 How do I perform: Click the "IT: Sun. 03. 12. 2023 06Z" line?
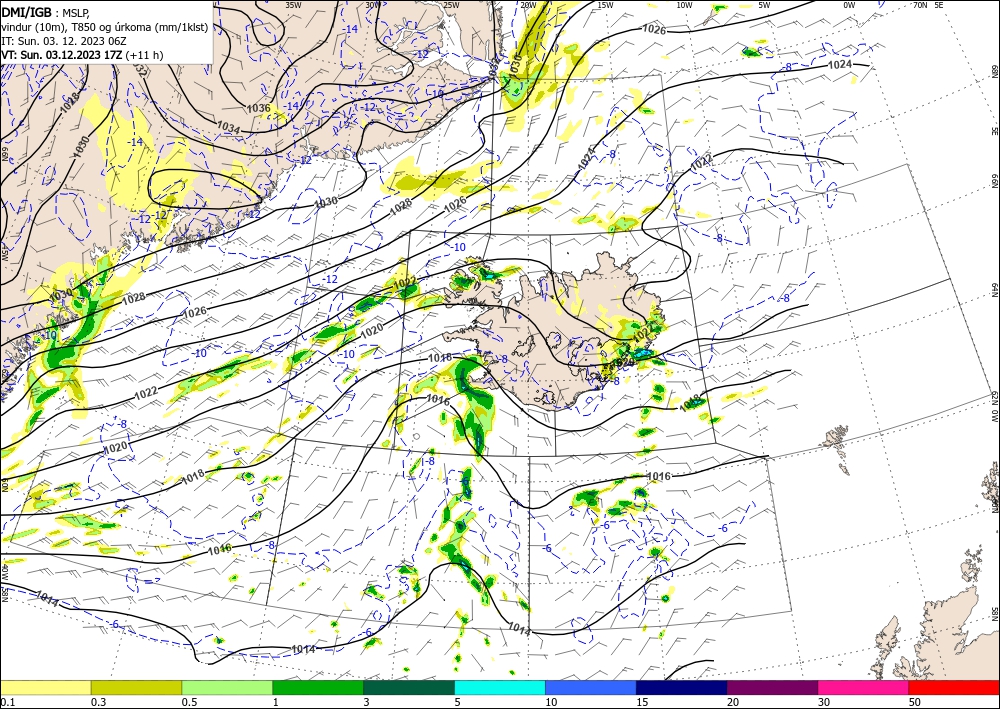(64, 41)
